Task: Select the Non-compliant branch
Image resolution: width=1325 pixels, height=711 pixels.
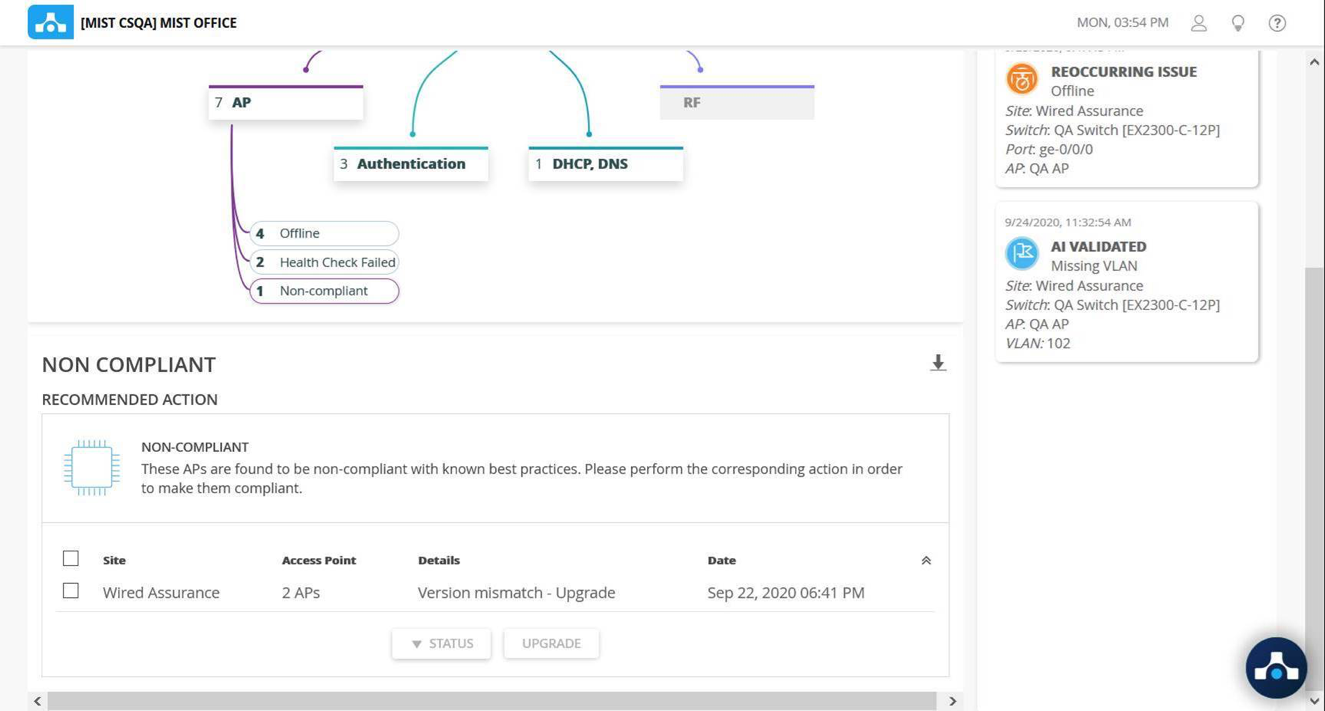Action: (x=324, y=291)
